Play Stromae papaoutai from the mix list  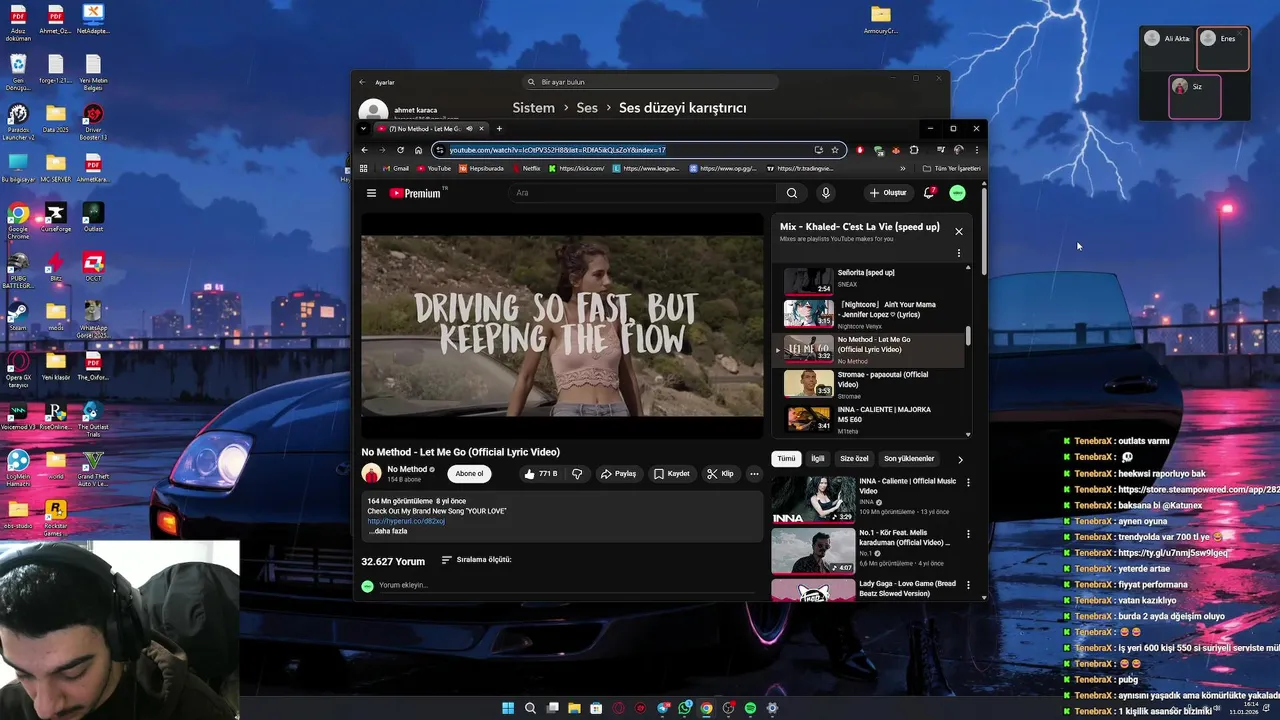(870, 384)
